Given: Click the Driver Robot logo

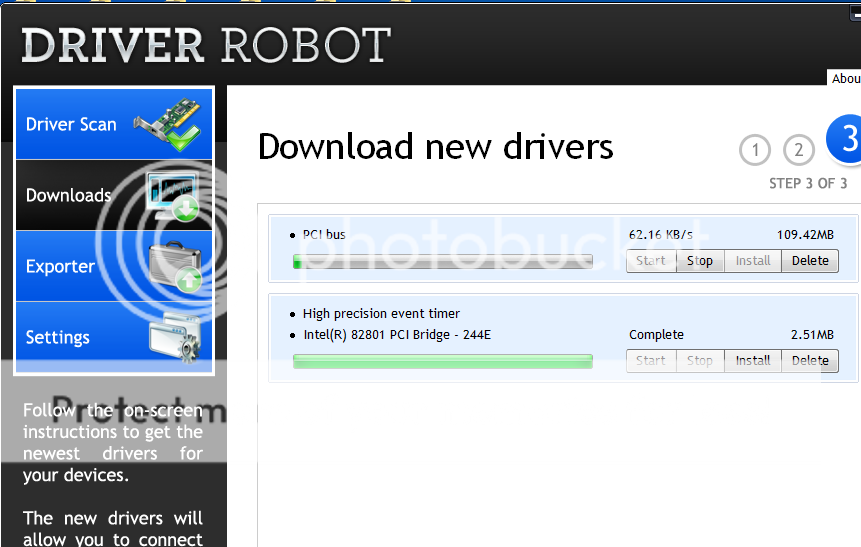Looking at the screenshot, I should (205, 46).
